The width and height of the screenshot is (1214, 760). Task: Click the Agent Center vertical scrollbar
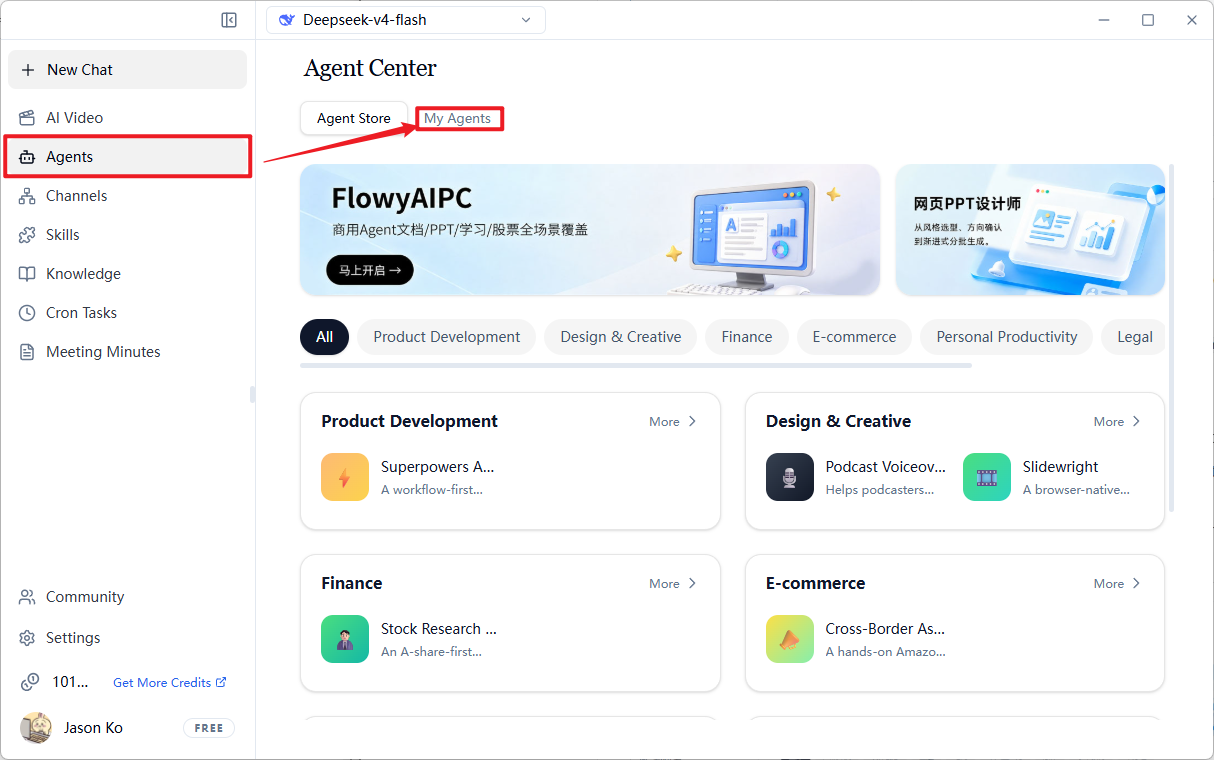click(x=1171, y=338)
